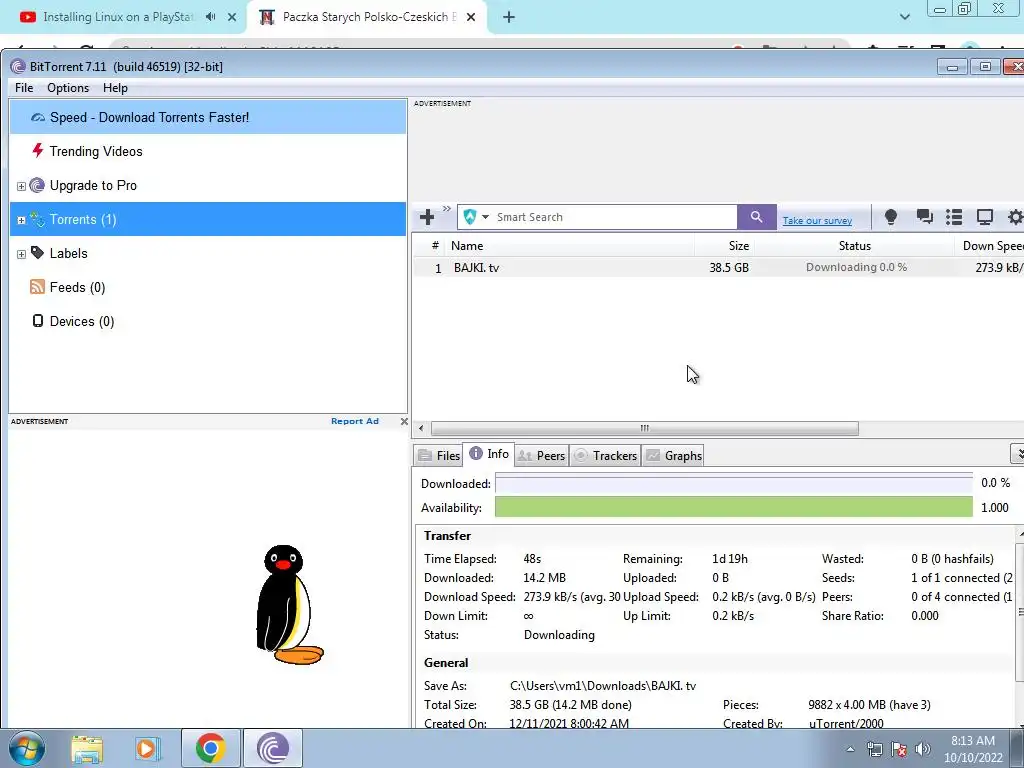Select Upgrade to Pro sidebar item

(93, 185)
